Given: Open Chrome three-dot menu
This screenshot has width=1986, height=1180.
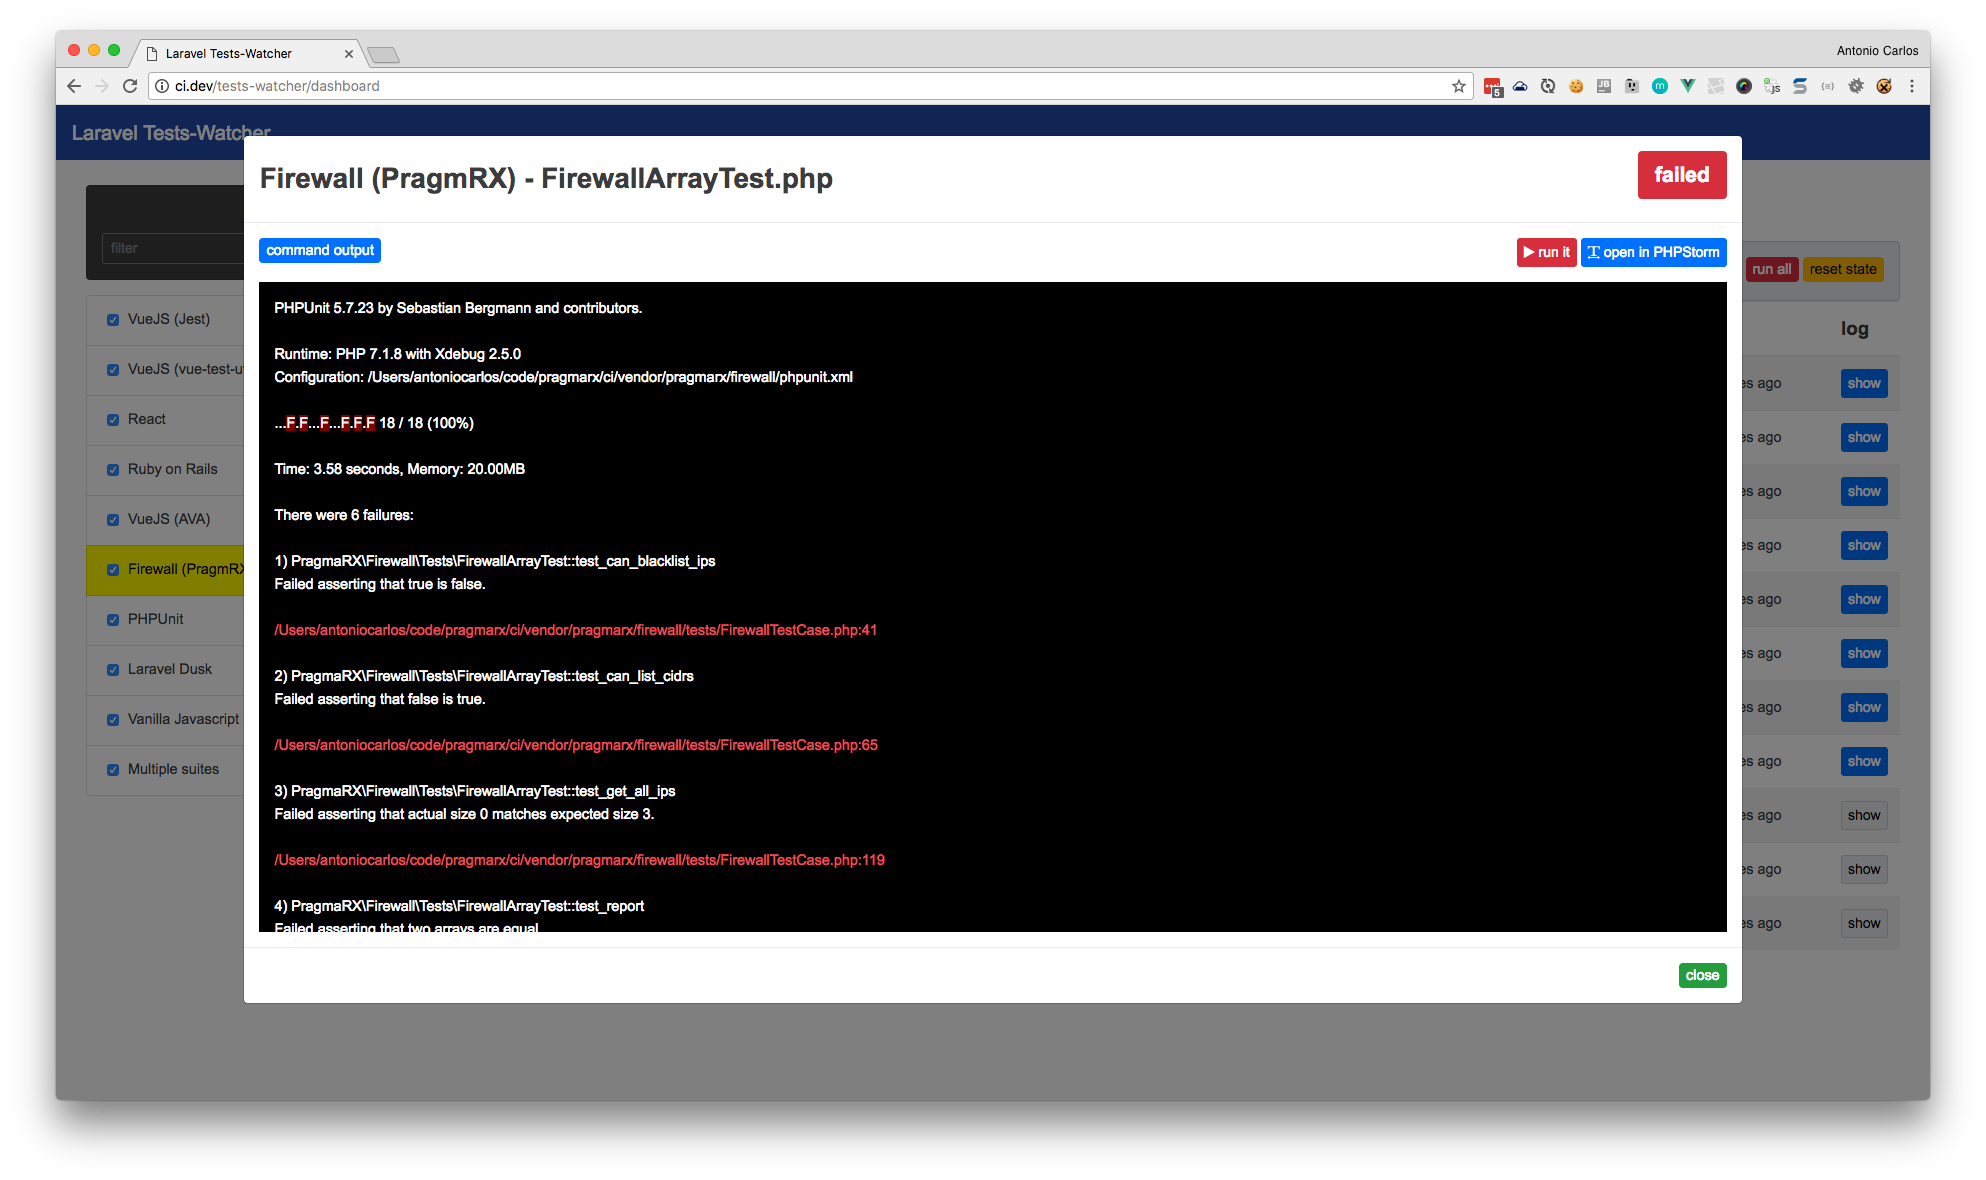Looking at the screenshot, I should [x=1912, y=86].
